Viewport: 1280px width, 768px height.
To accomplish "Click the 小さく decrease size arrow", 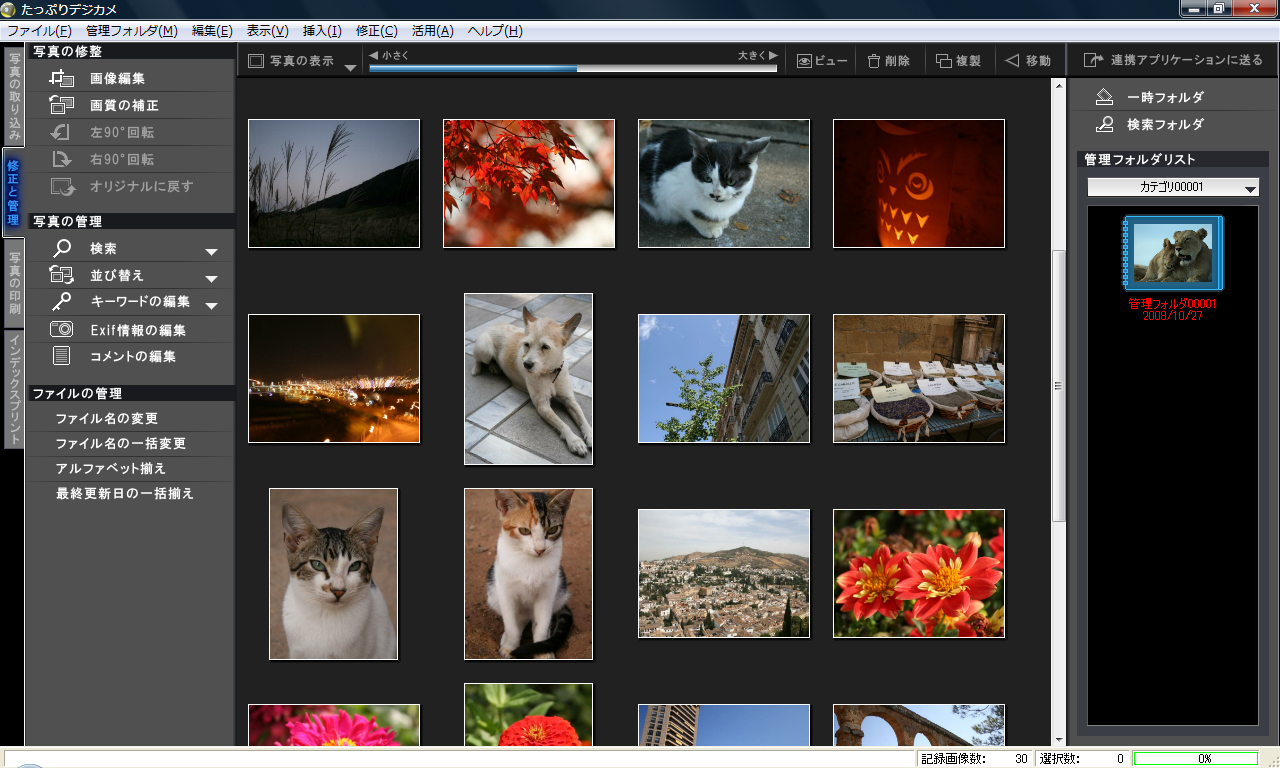I will [x=373, y=55].
